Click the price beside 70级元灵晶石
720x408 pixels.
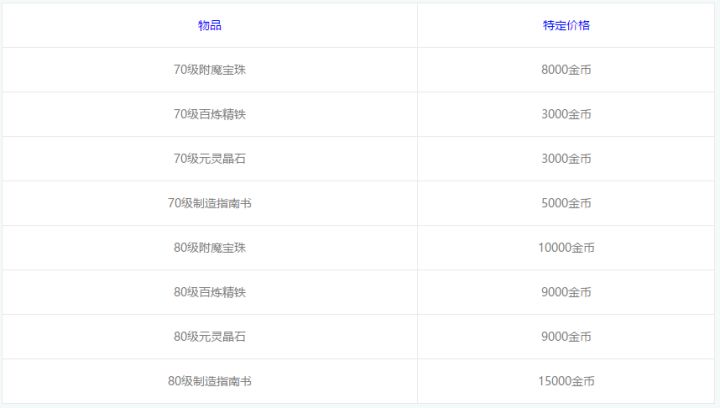(566, 159)
